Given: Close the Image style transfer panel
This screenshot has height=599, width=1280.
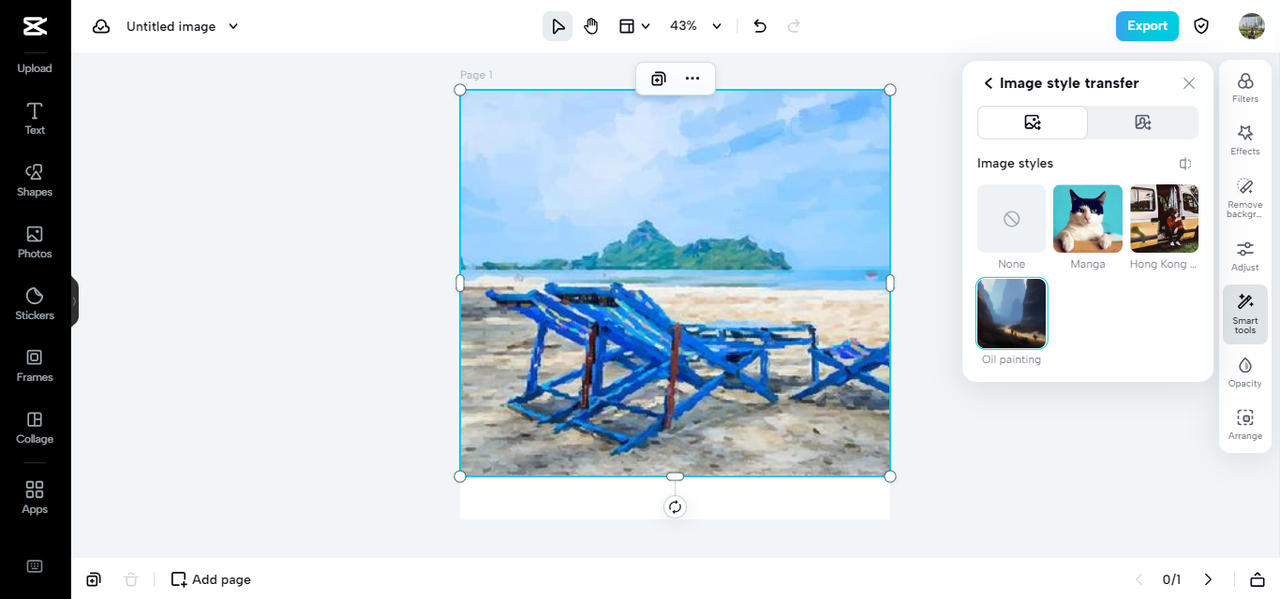Looking at the screenshot, I should pos(1188,84).
